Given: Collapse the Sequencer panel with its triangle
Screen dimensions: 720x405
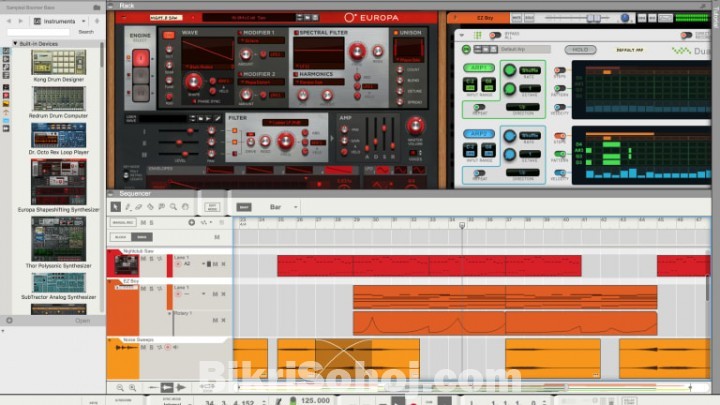Looking at the screenshot, I should click(111, 193).
